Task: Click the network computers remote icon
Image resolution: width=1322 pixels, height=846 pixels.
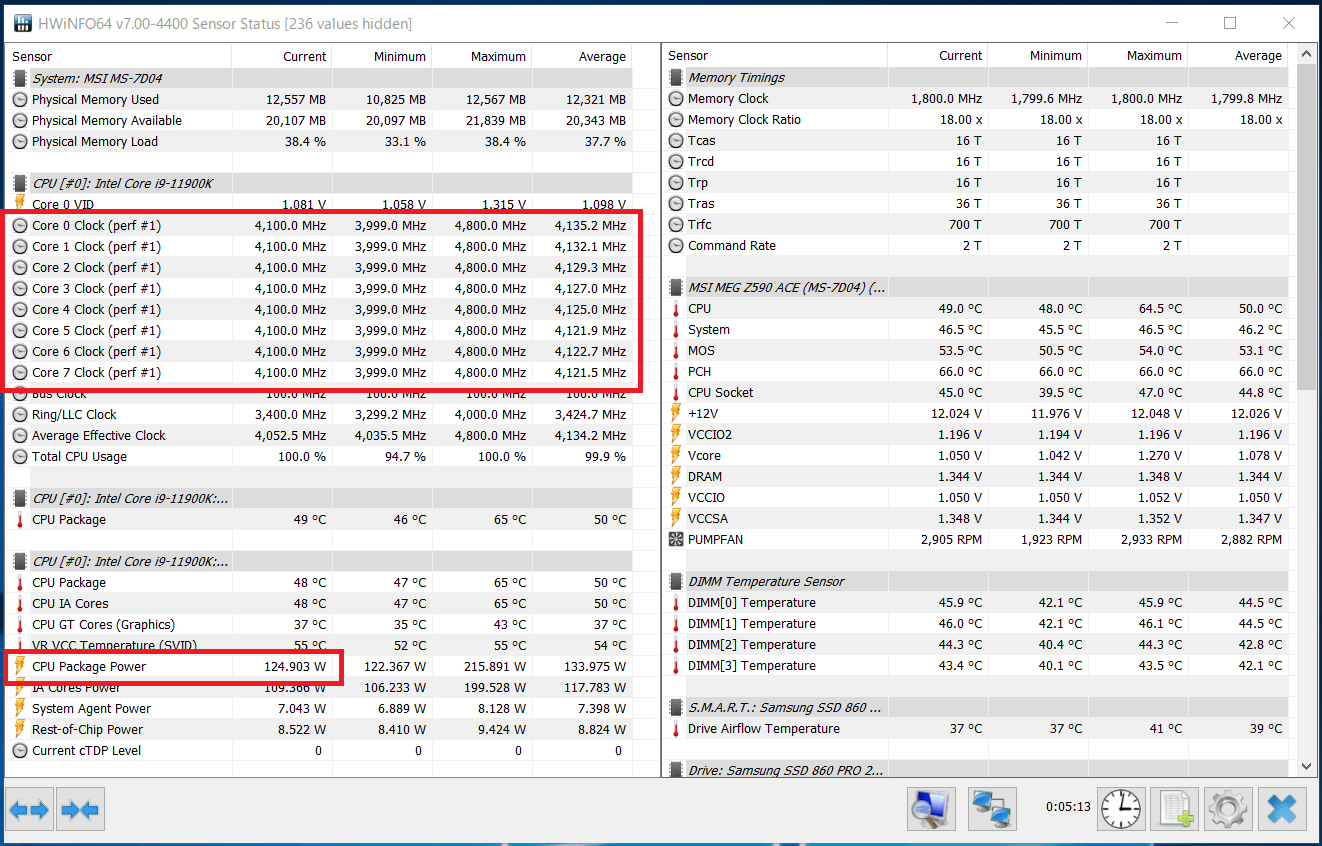Action: [x=992, y=809]
